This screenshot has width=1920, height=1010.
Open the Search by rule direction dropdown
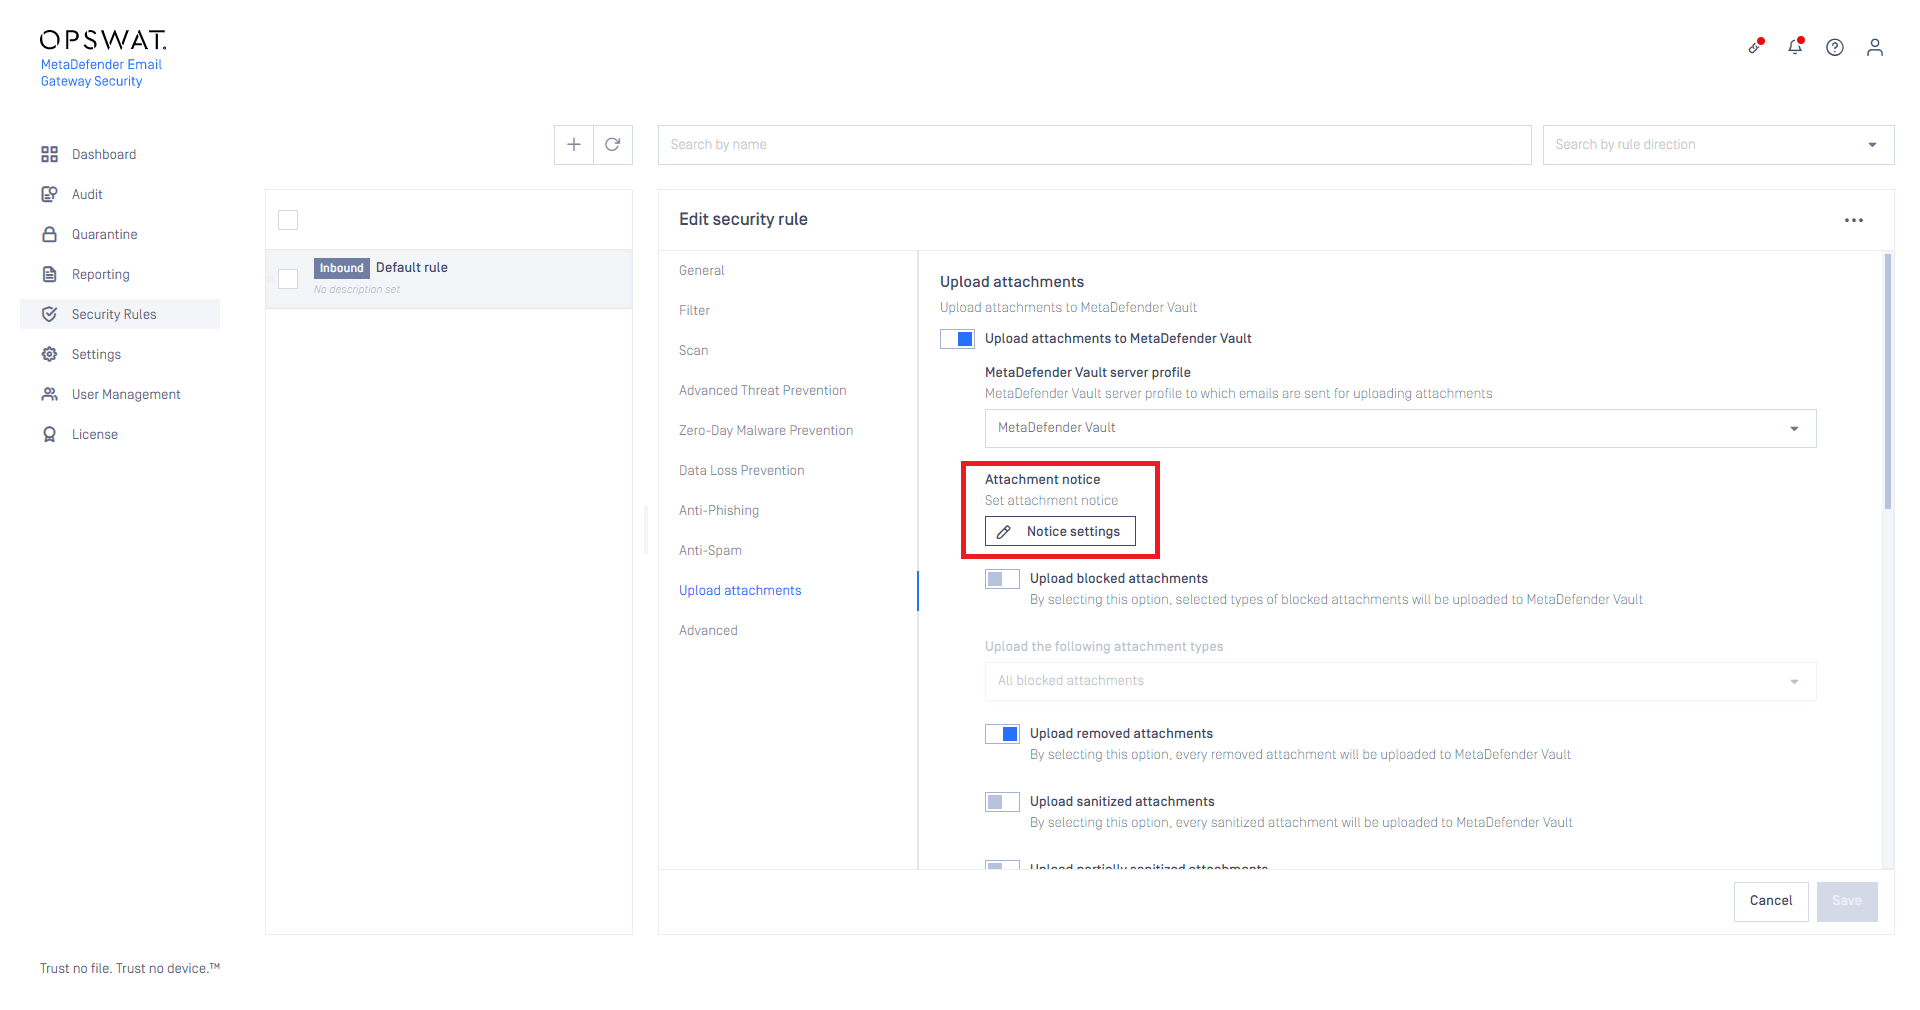click(1718, 145)
